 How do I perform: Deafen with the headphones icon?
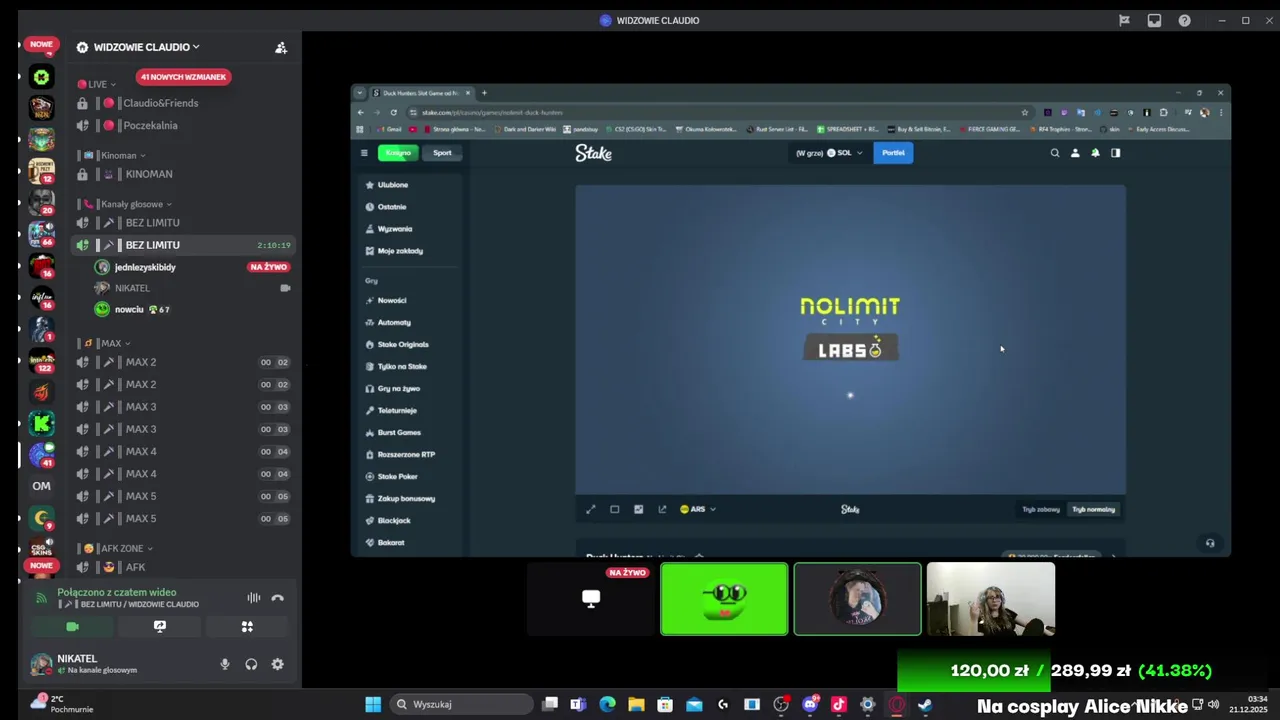tap(251, 664)
